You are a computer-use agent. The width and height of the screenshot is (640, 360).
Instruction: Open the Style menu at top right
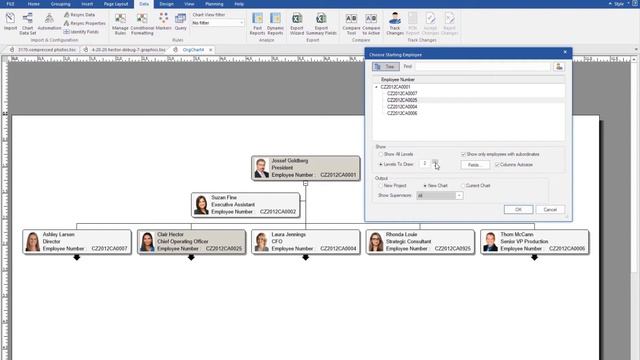619,4
